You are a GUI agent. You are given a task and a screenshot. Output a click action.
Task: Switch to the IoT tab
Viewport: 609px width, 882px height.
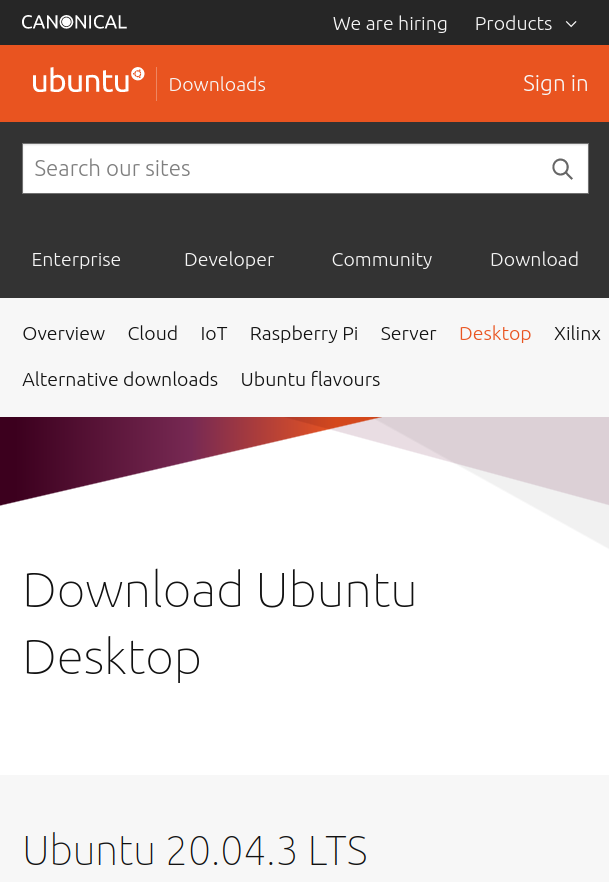click(x=214, y=334)
